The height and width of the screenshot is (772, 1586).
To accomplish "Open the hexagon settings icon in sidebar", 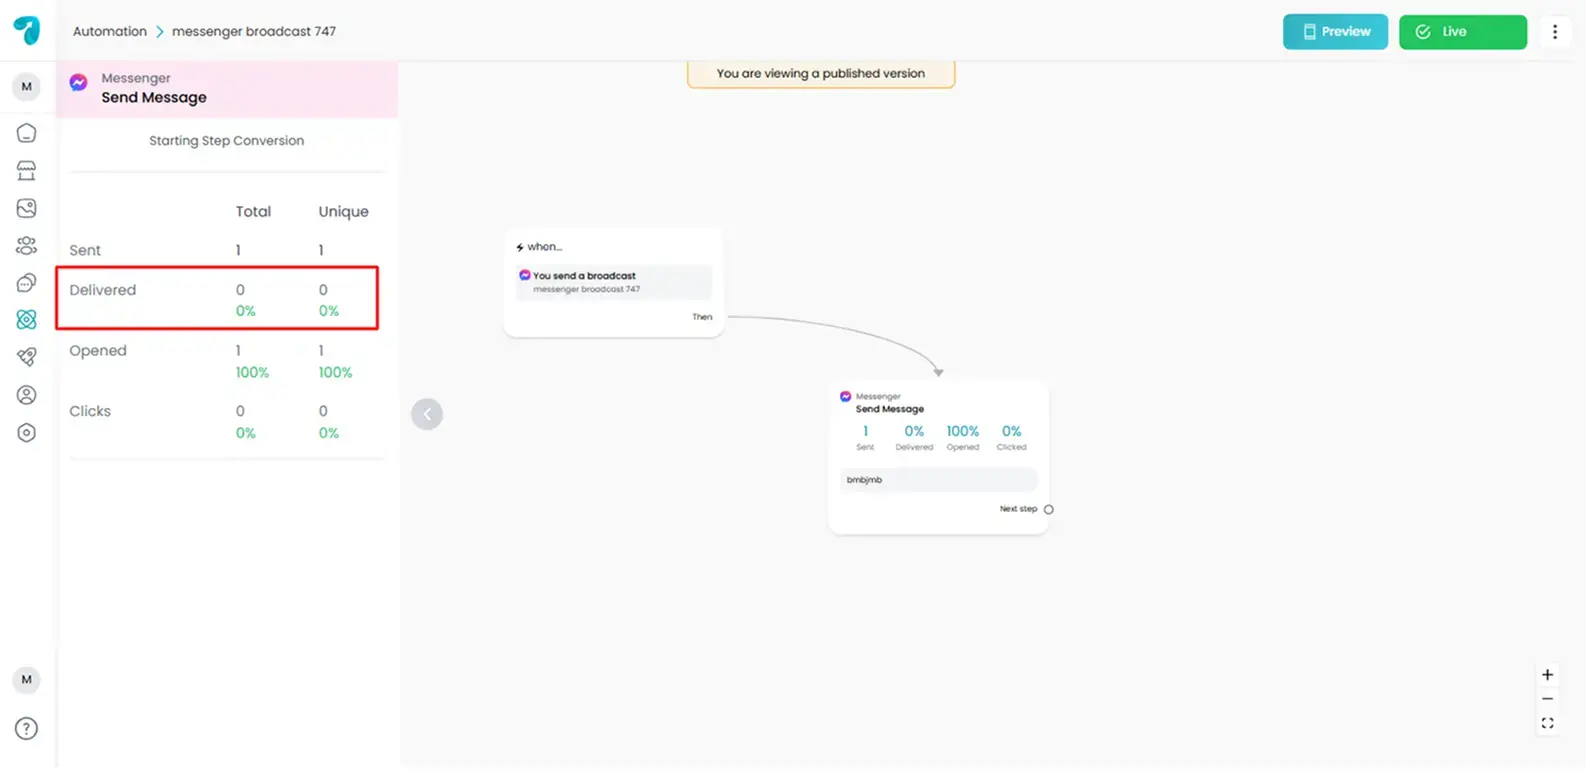I will tap(27, 433).
